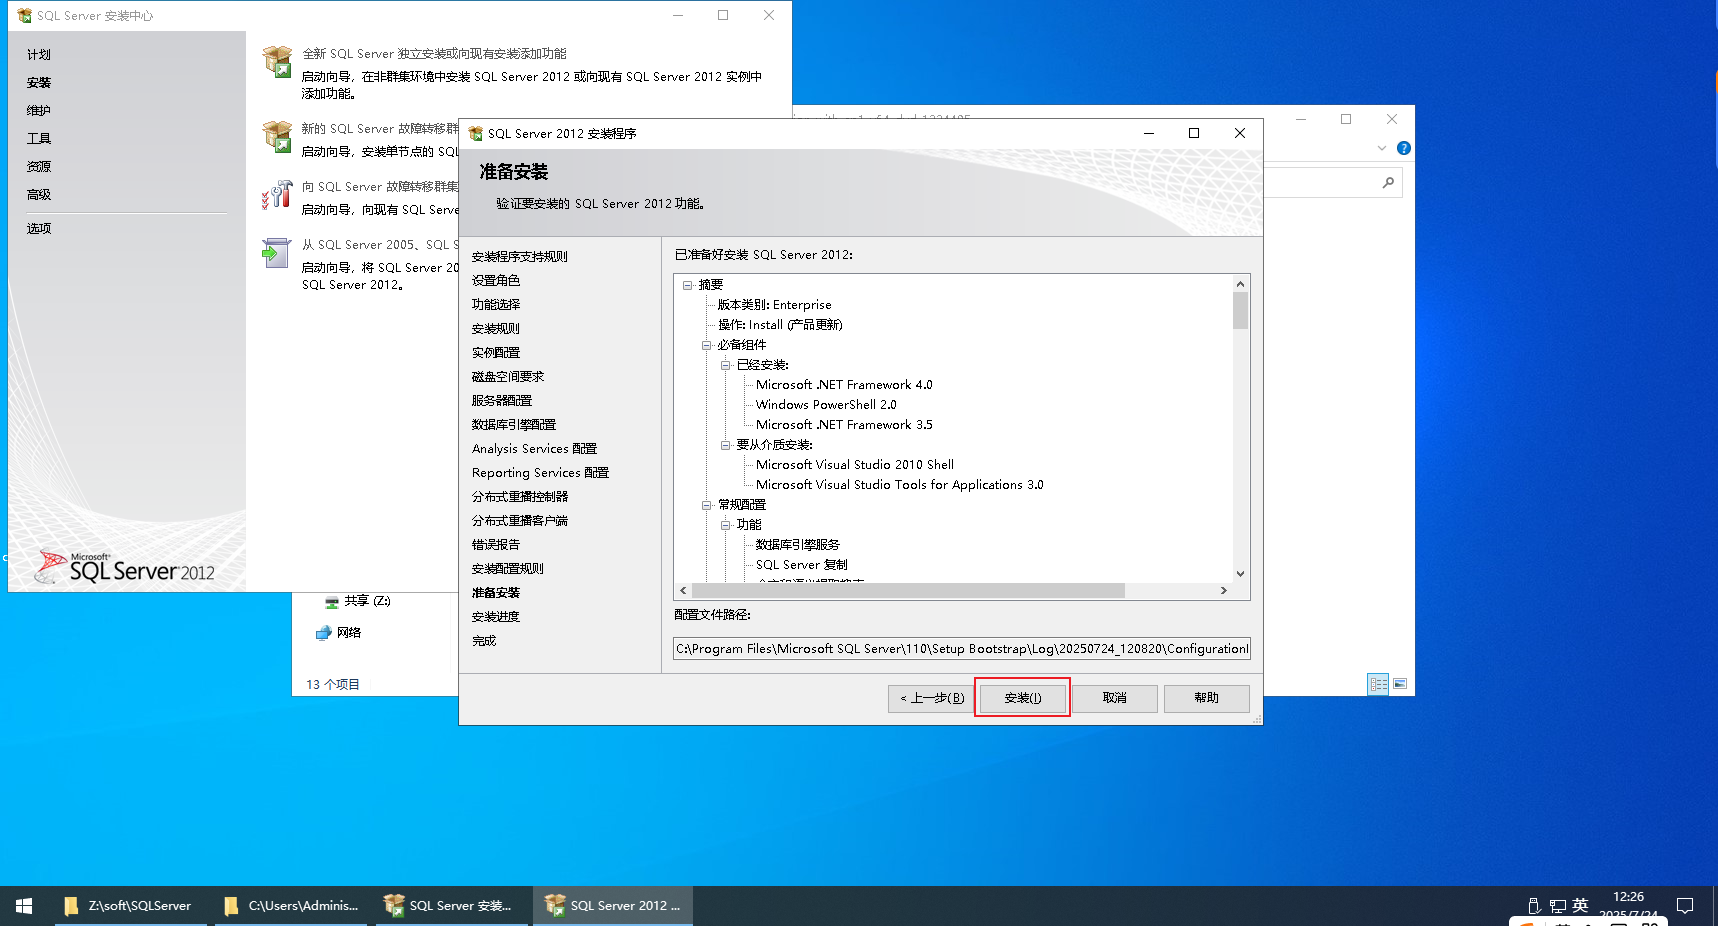This screenshot has width=1718, height=926.
Task: Click the 取消 cancel button
Action: (x=1115, y=698)
